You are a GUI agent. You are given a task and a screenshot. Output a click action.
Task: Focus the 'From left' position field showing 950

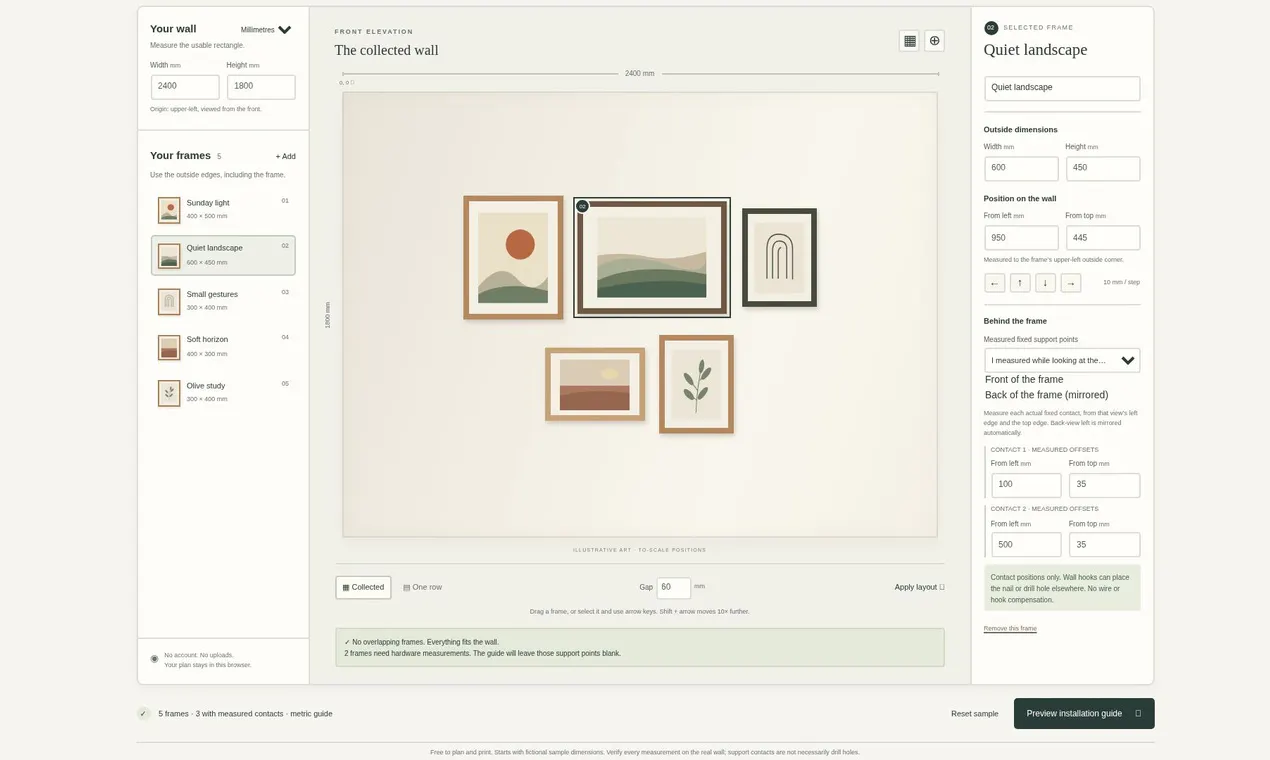pos(1021,238)
